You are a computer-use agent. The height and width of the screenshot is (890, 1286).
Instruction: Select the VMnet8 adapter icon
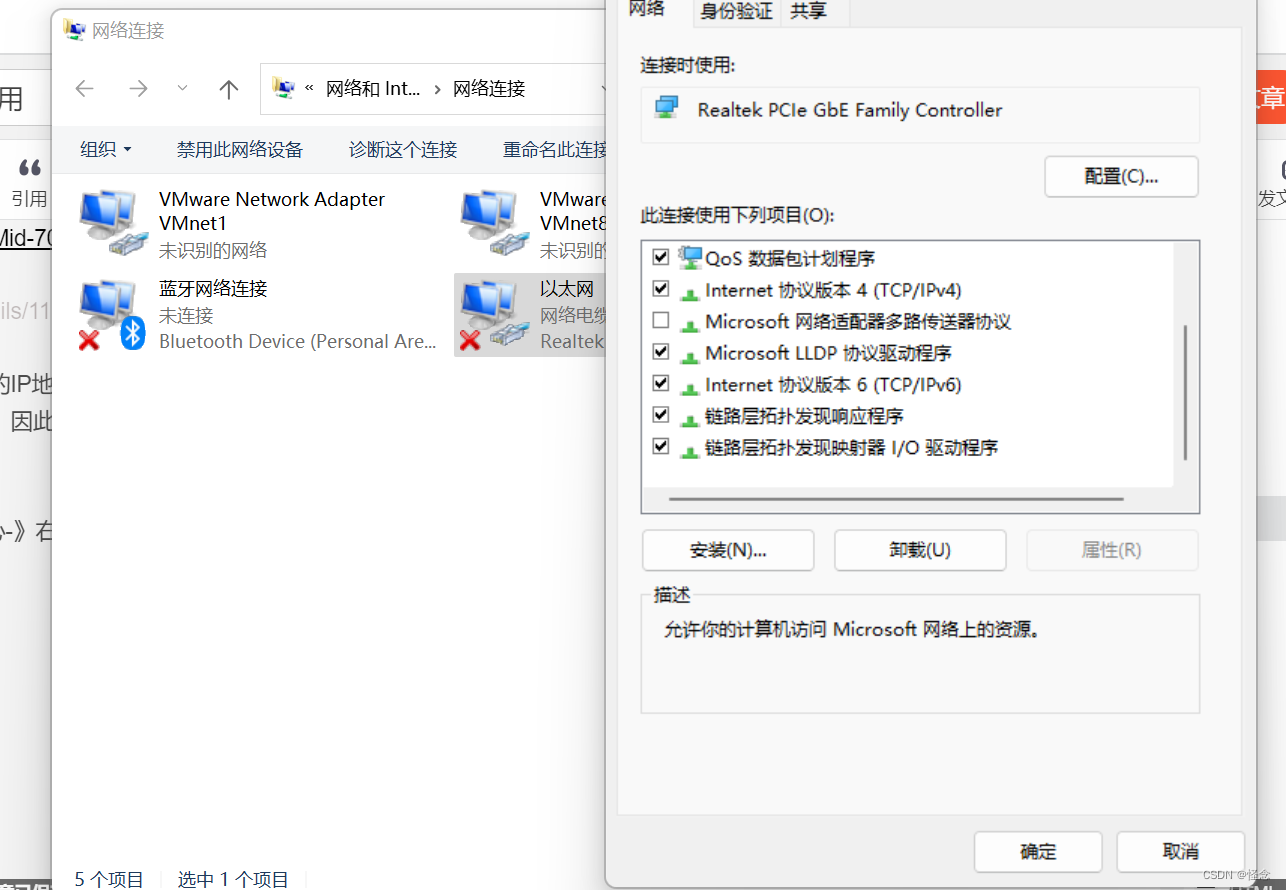pyautogui.click(x=494, y=224)
